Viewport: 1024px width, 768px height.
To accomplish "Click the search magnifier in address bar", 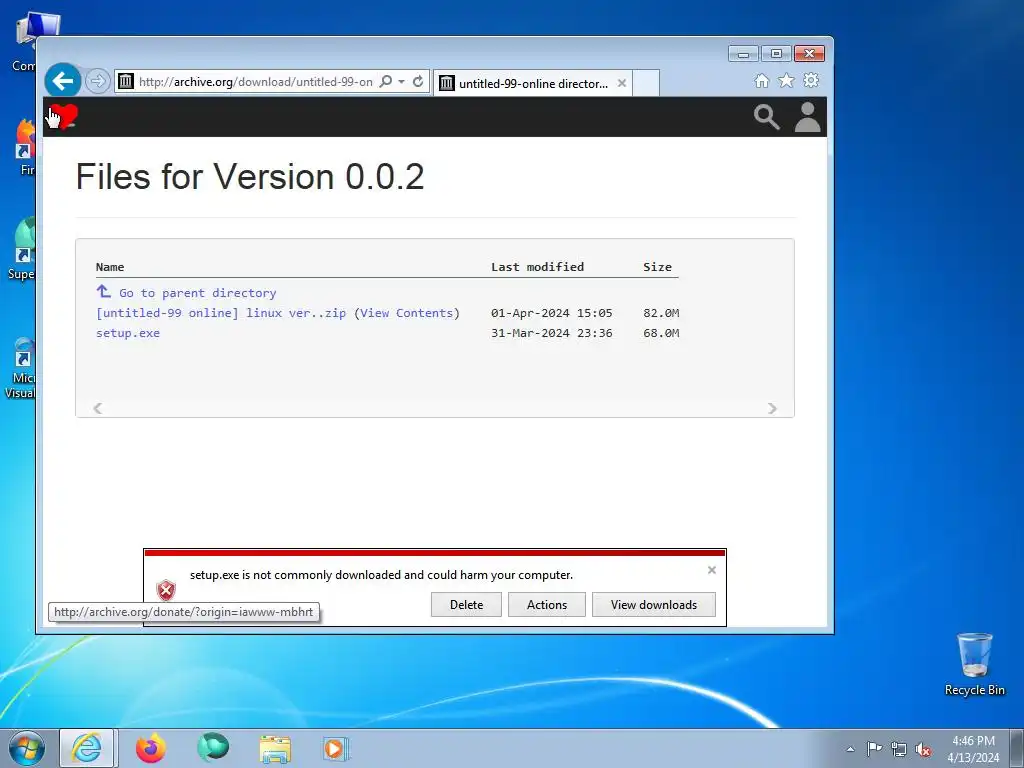I will pos(386,82).
